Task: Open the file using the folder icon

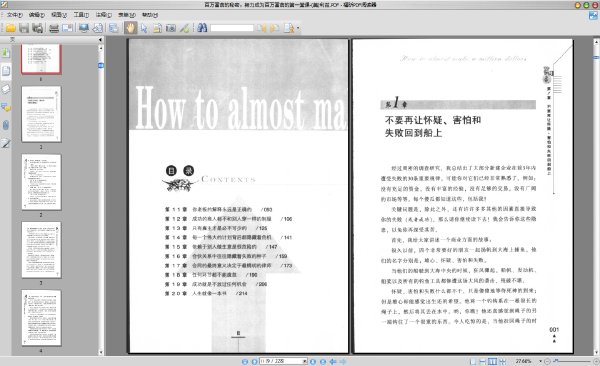Action: (10, 28)
